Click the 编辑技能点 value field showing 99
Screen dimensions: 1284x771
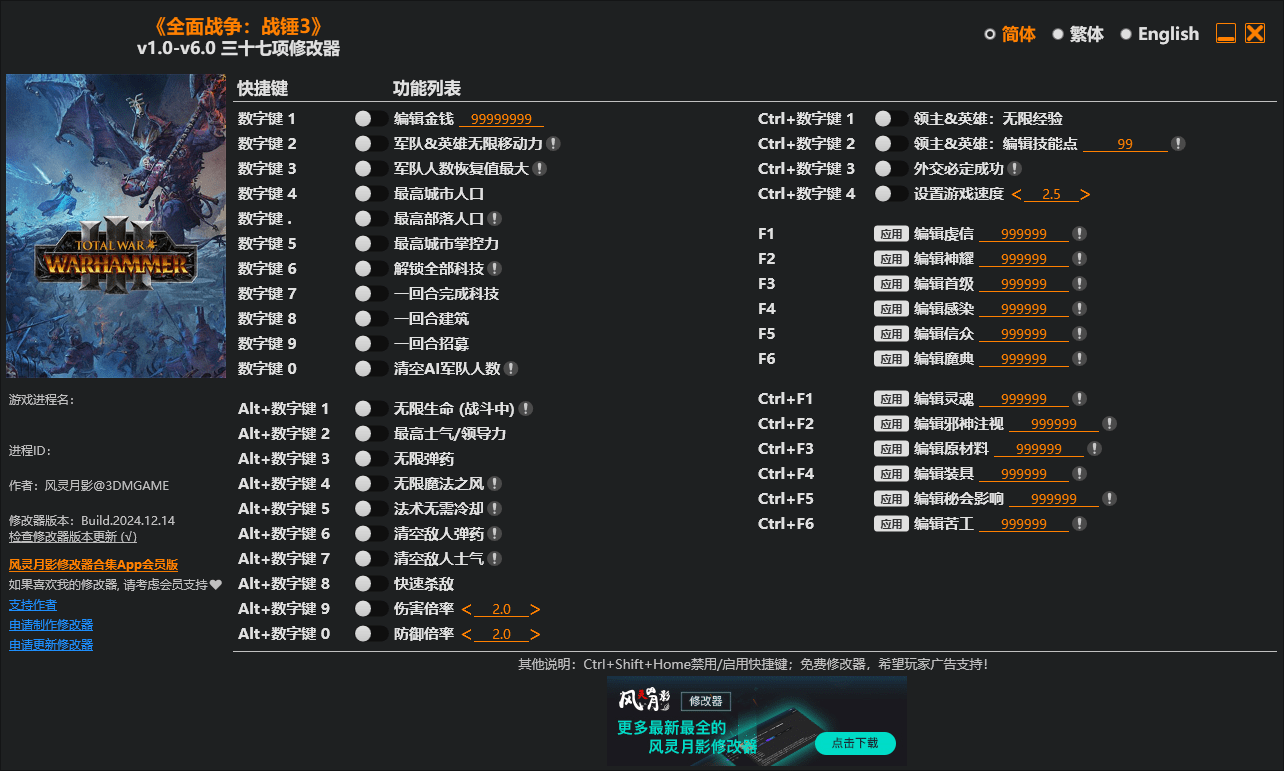[x=1125, y=144]
